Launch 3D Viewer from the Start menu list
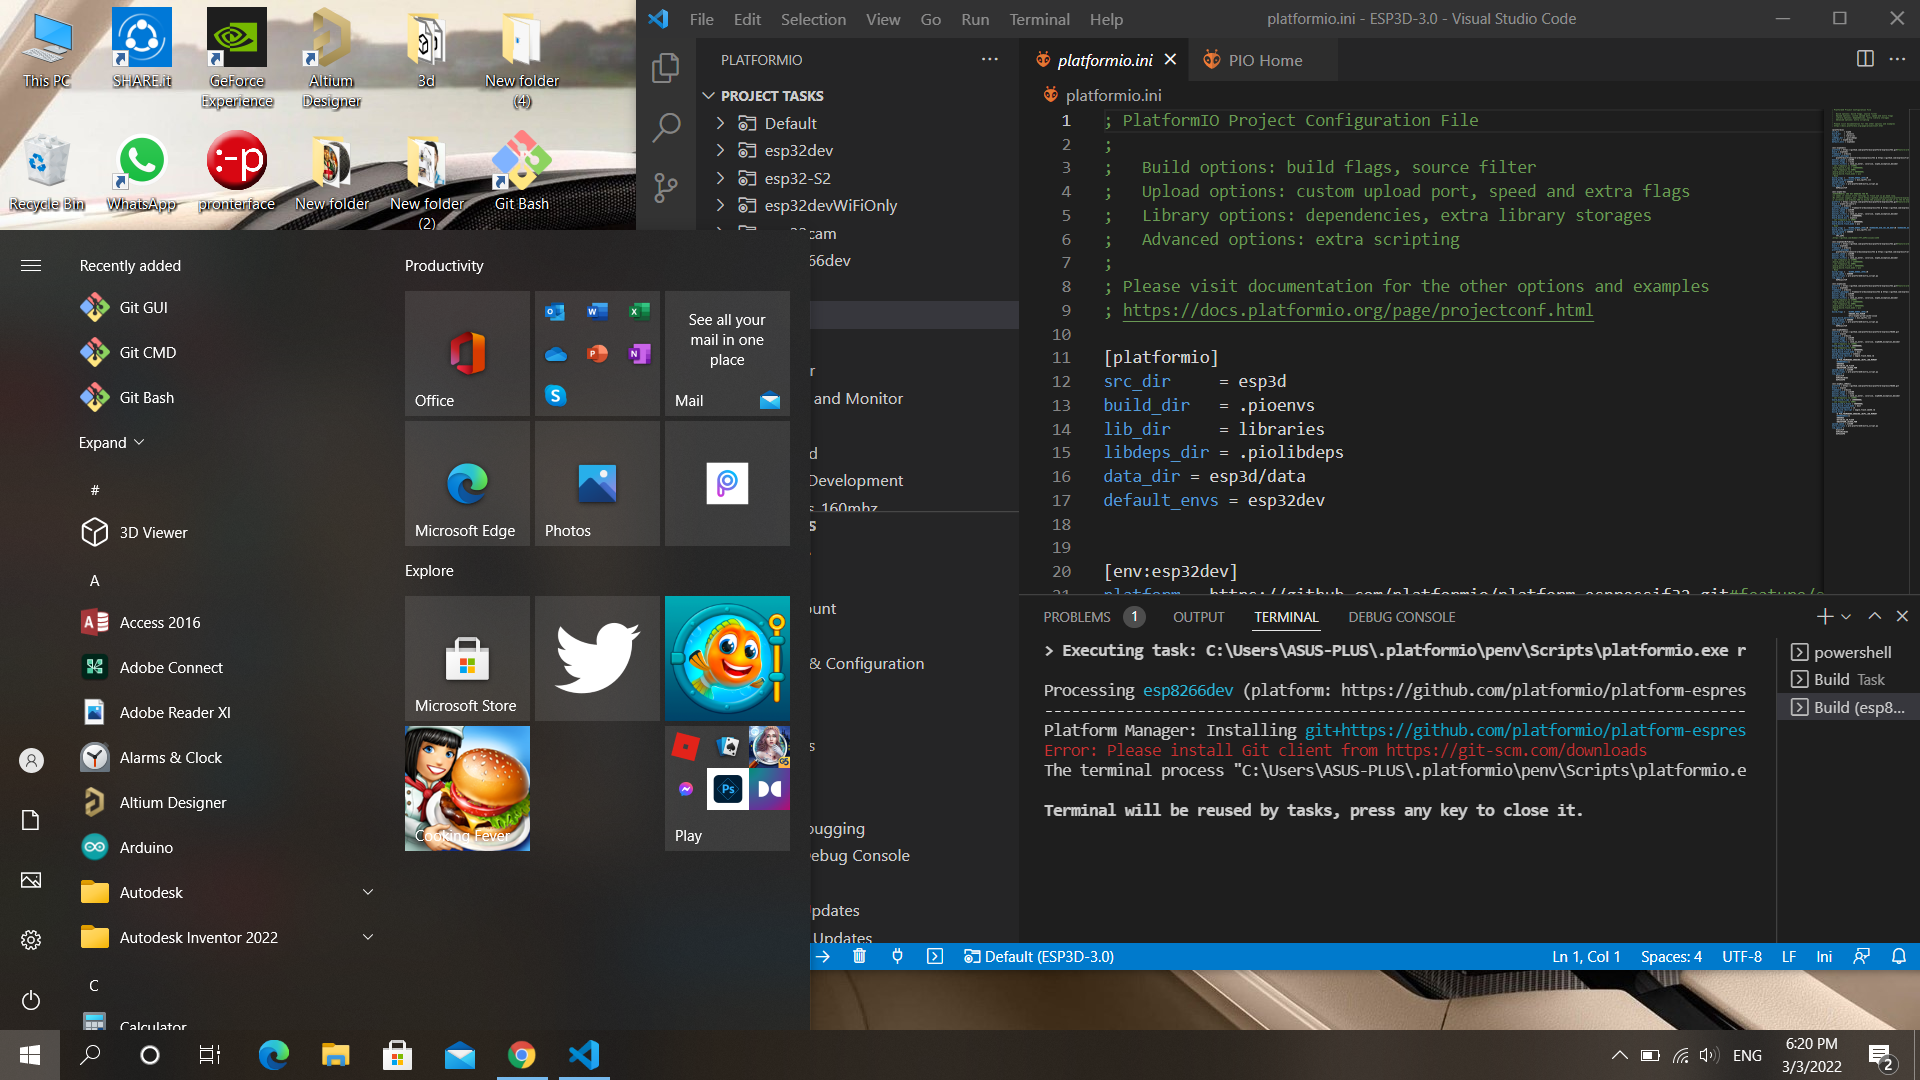1920x1080 pixels. point(153,532)
